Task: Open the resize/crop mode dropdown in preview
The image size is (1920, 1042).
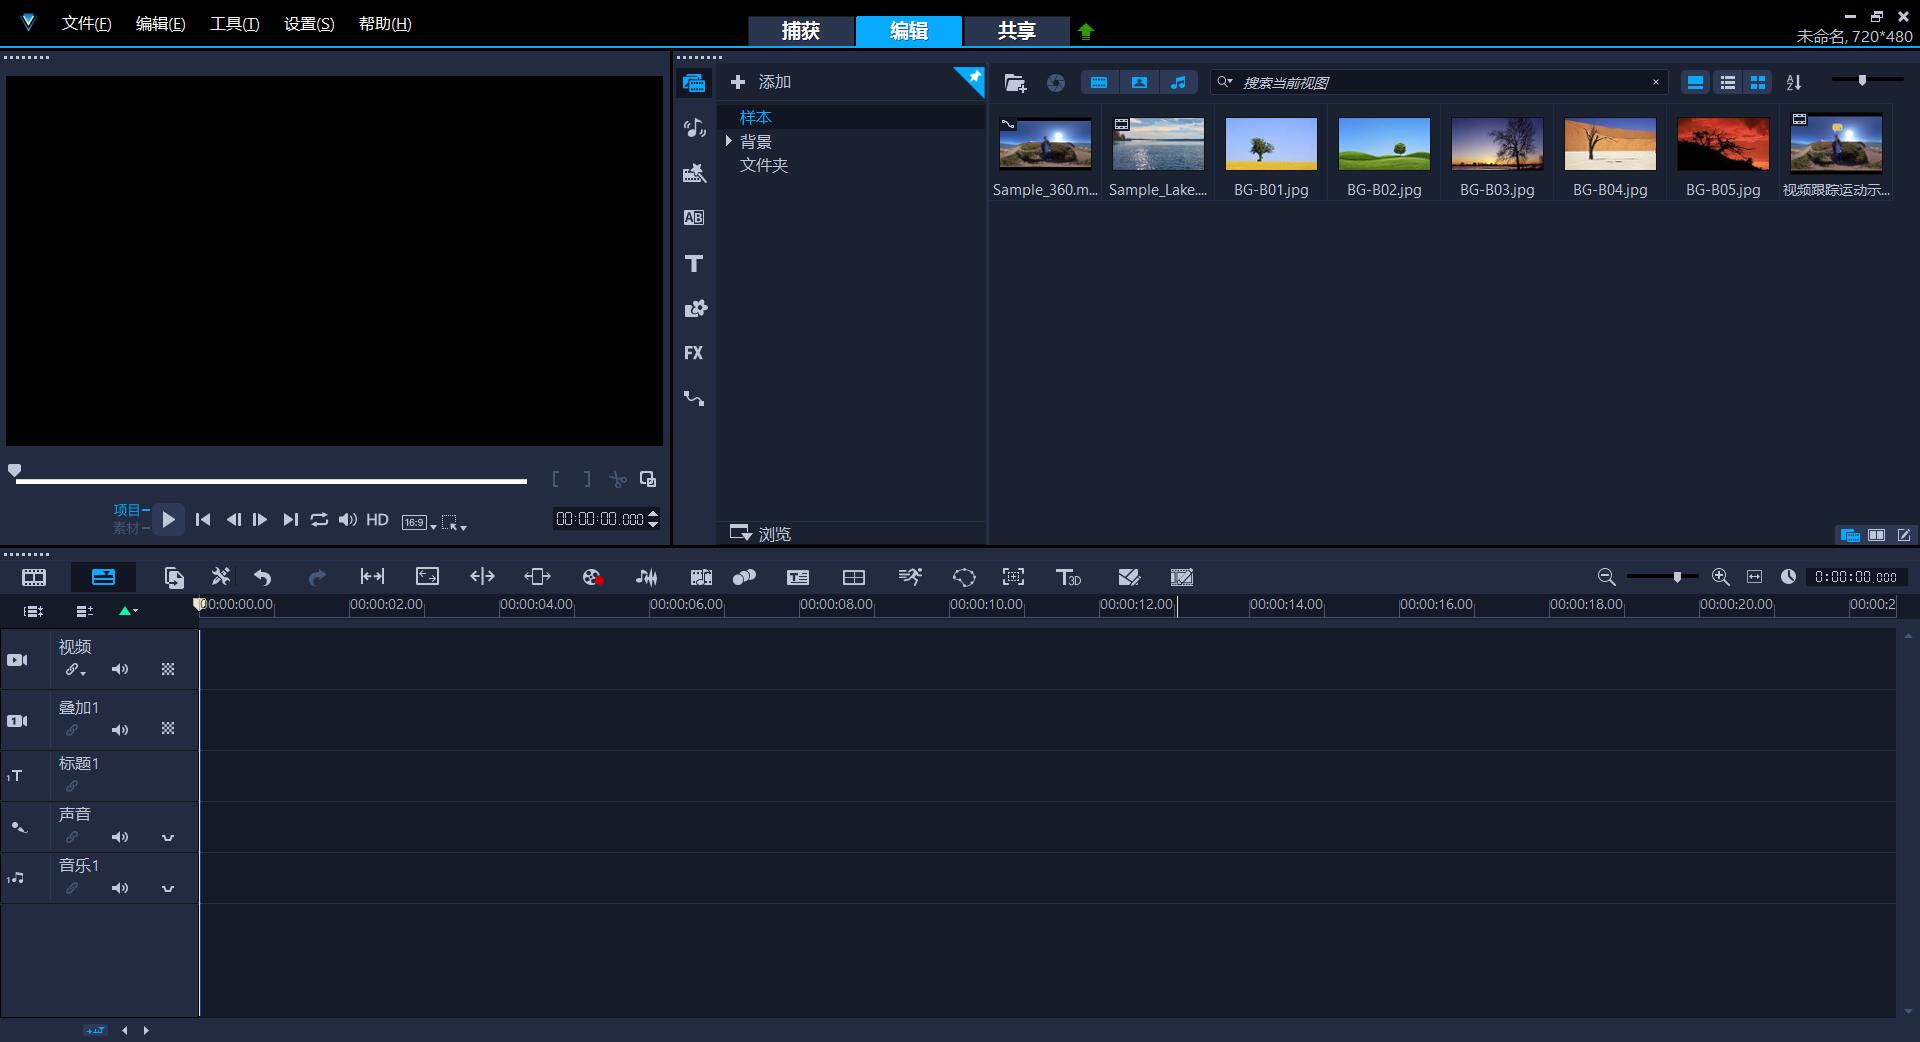Action: 455,522
